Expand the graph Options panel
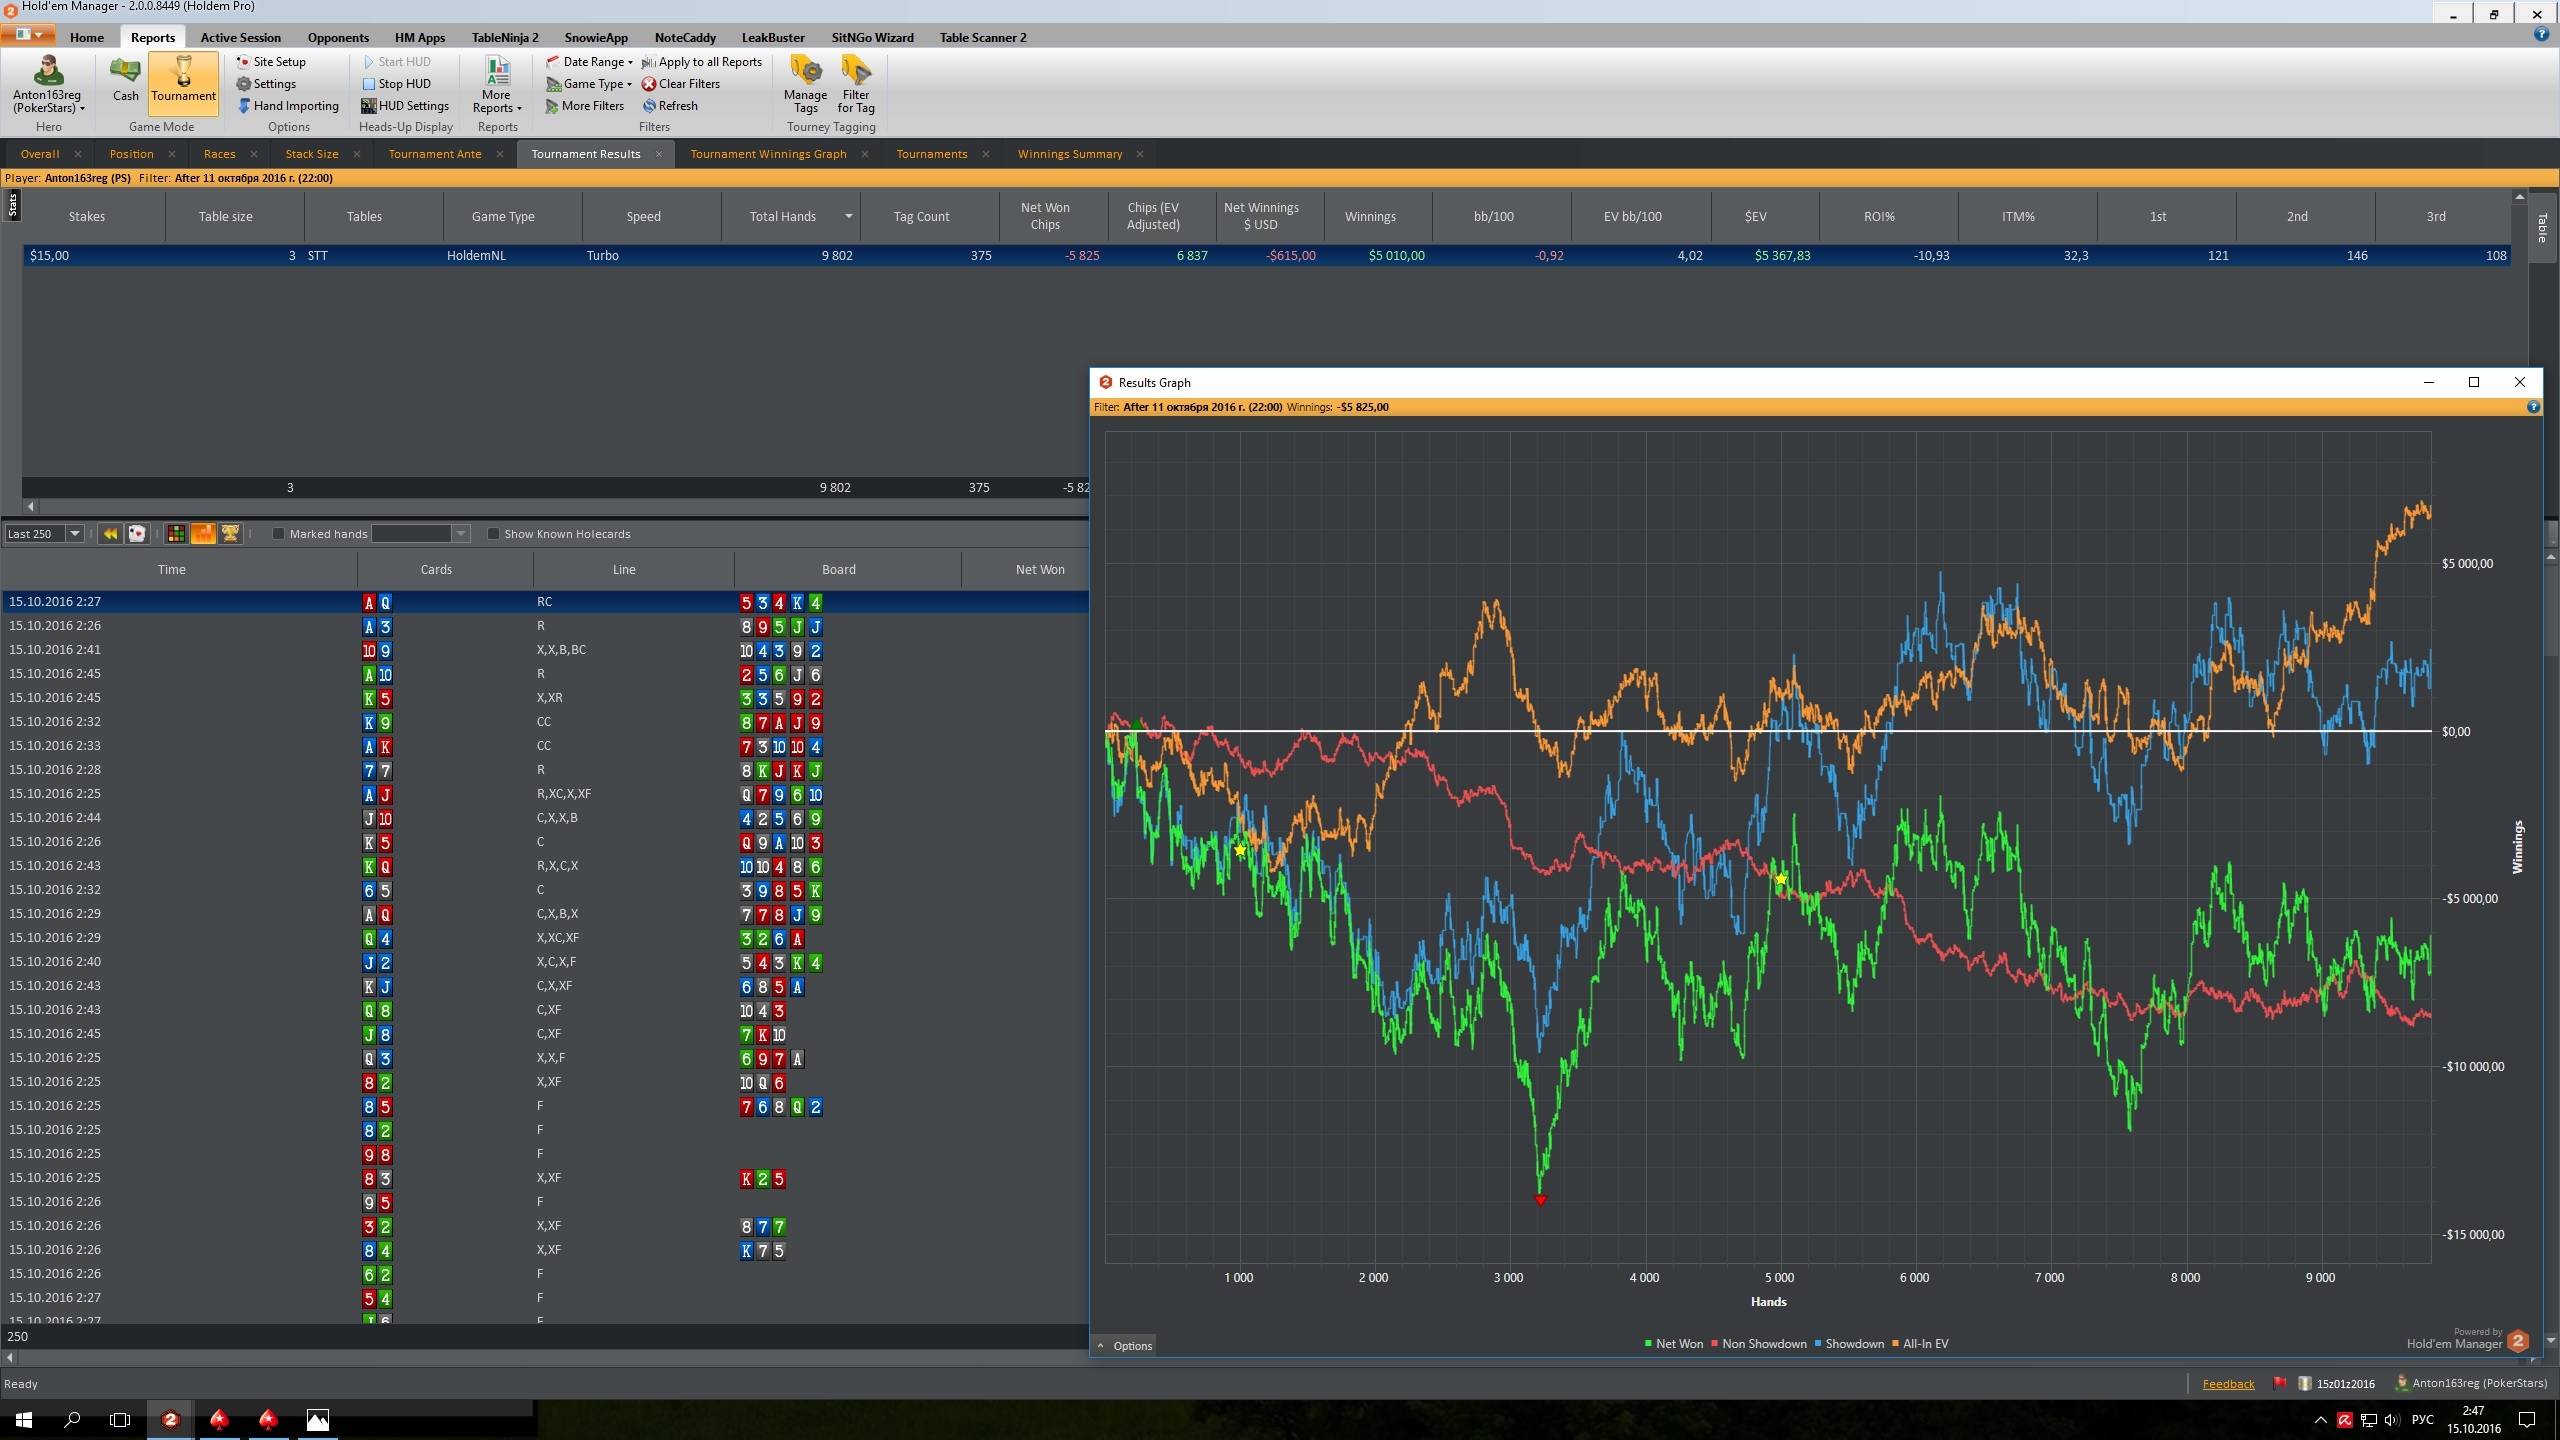The image size is (2560, 1440). (x=1125, y=1346)
